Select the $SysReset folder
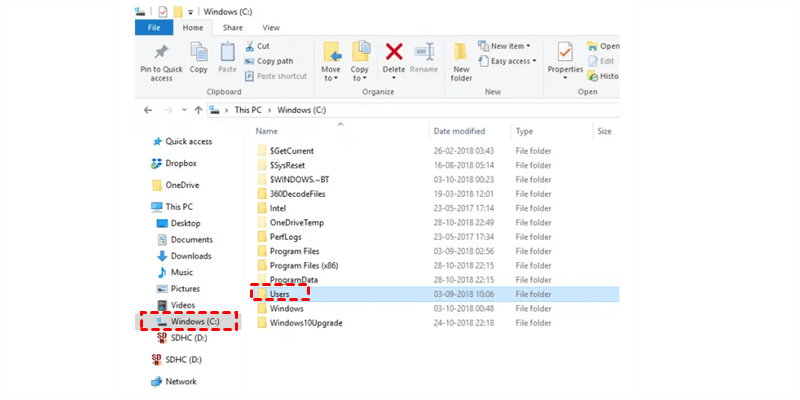 click(x=282, y=165)
